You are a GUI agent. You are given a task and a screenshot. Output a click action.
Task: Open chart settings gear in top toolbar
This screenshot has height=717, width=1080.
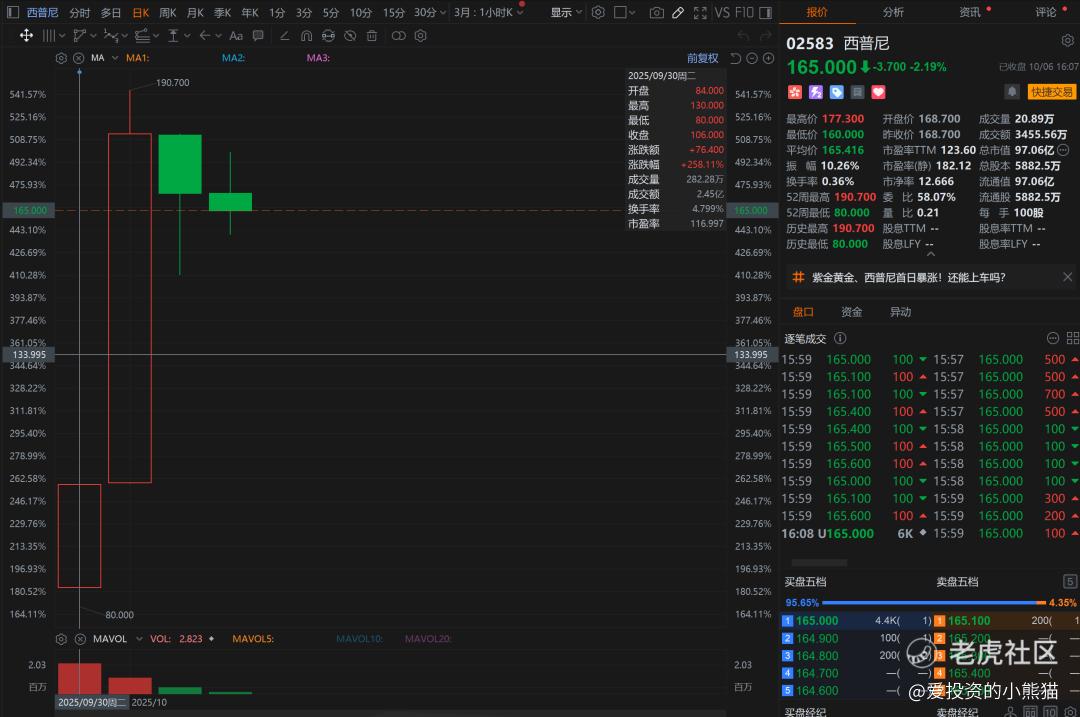point(599,12)
